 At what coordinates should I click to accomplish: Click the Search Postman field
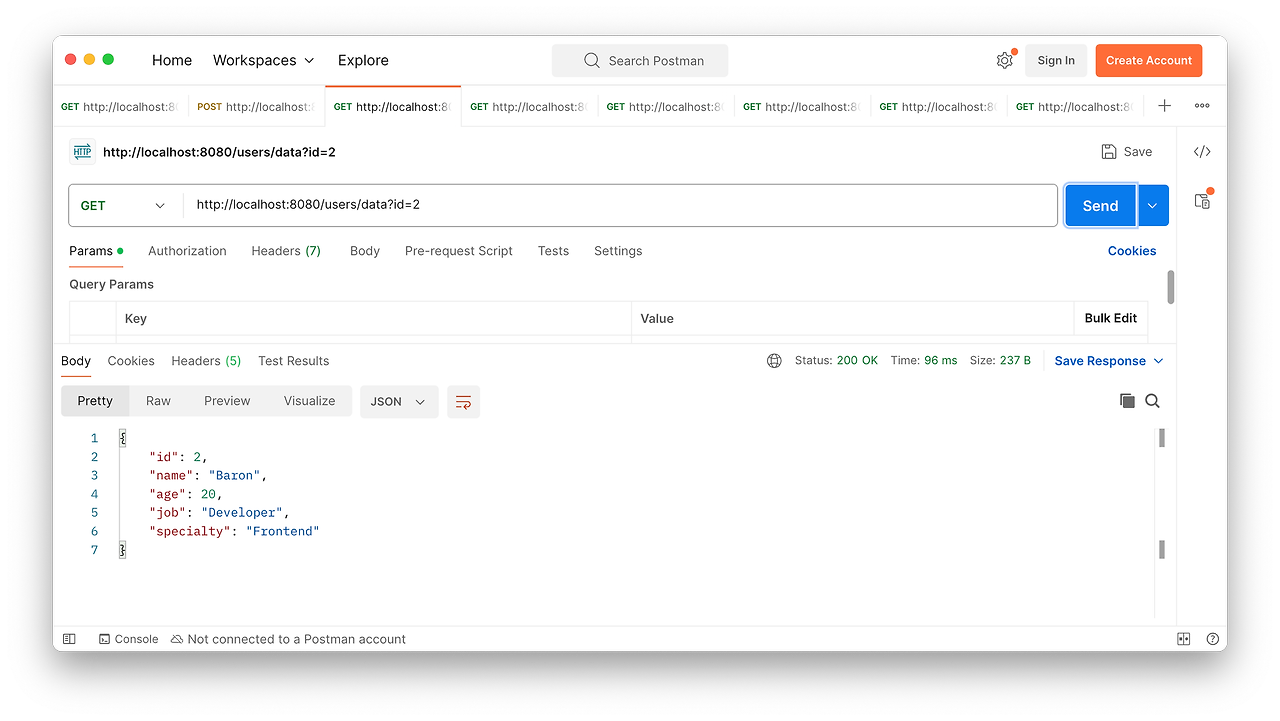pyautogui.click(x=640, y=61)
